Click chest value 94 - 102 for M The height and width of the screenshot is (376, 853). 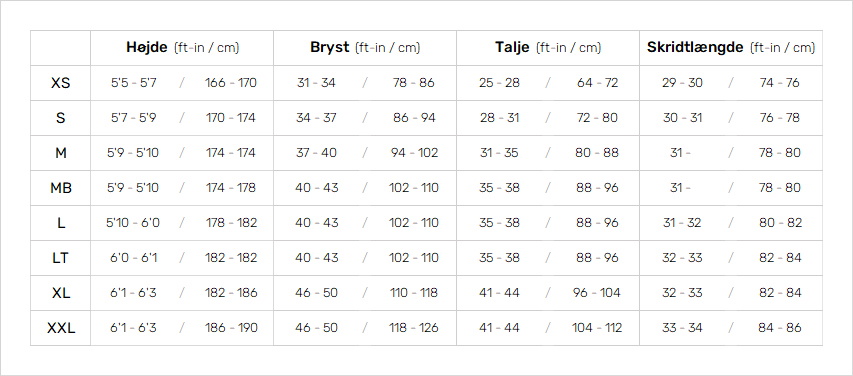coord(414,153)
